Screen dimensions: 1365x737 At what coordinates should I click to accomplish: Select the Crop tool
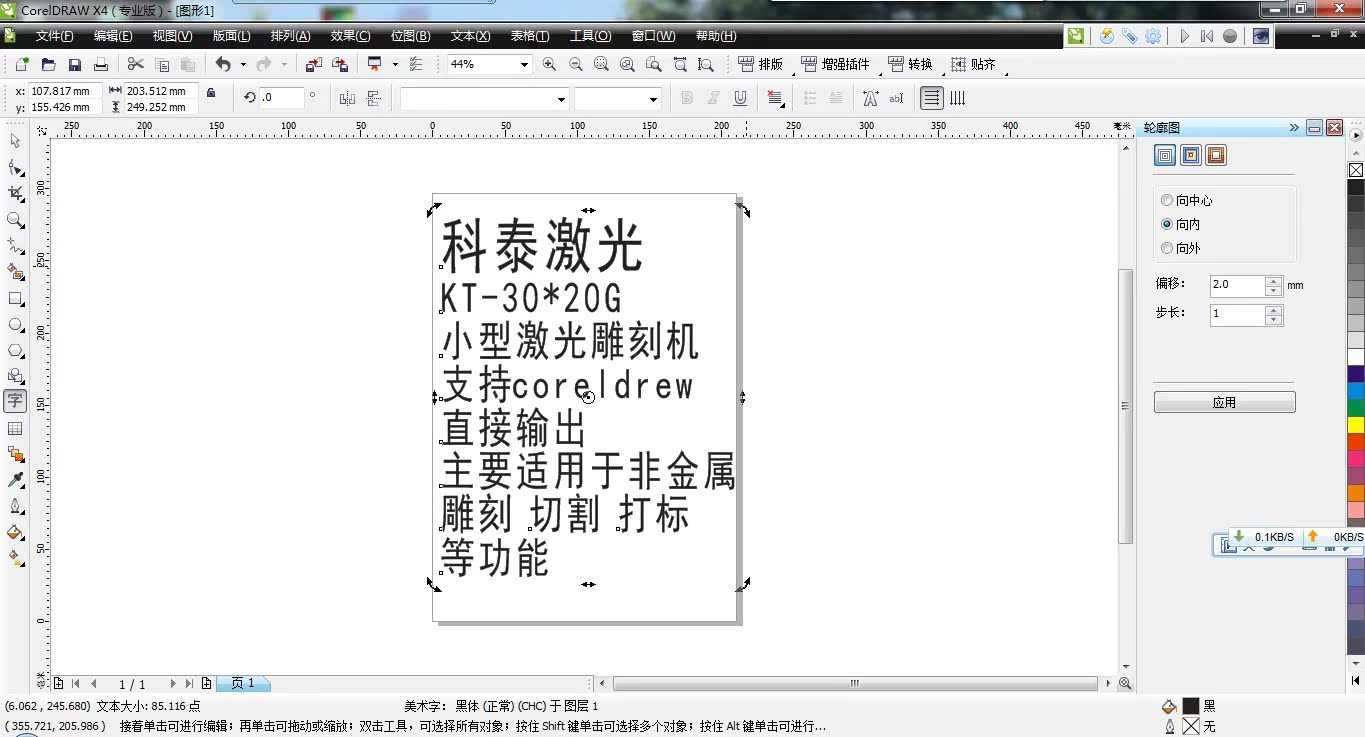(x=15, y=193)
